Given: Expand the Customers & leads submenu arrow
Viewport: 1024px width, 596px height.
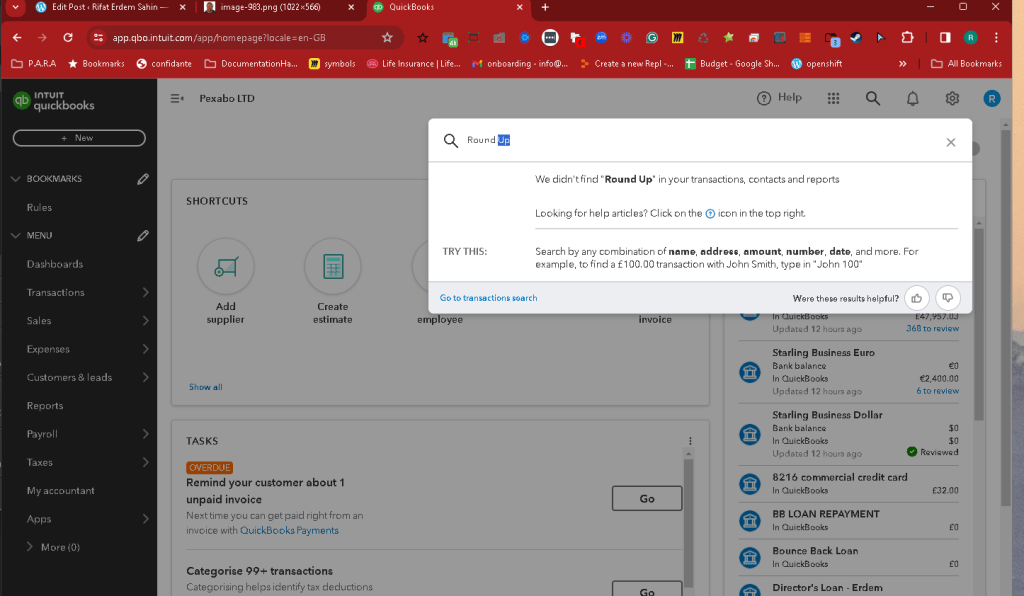Looking at the screenshot, I should (x=145, y=377).
